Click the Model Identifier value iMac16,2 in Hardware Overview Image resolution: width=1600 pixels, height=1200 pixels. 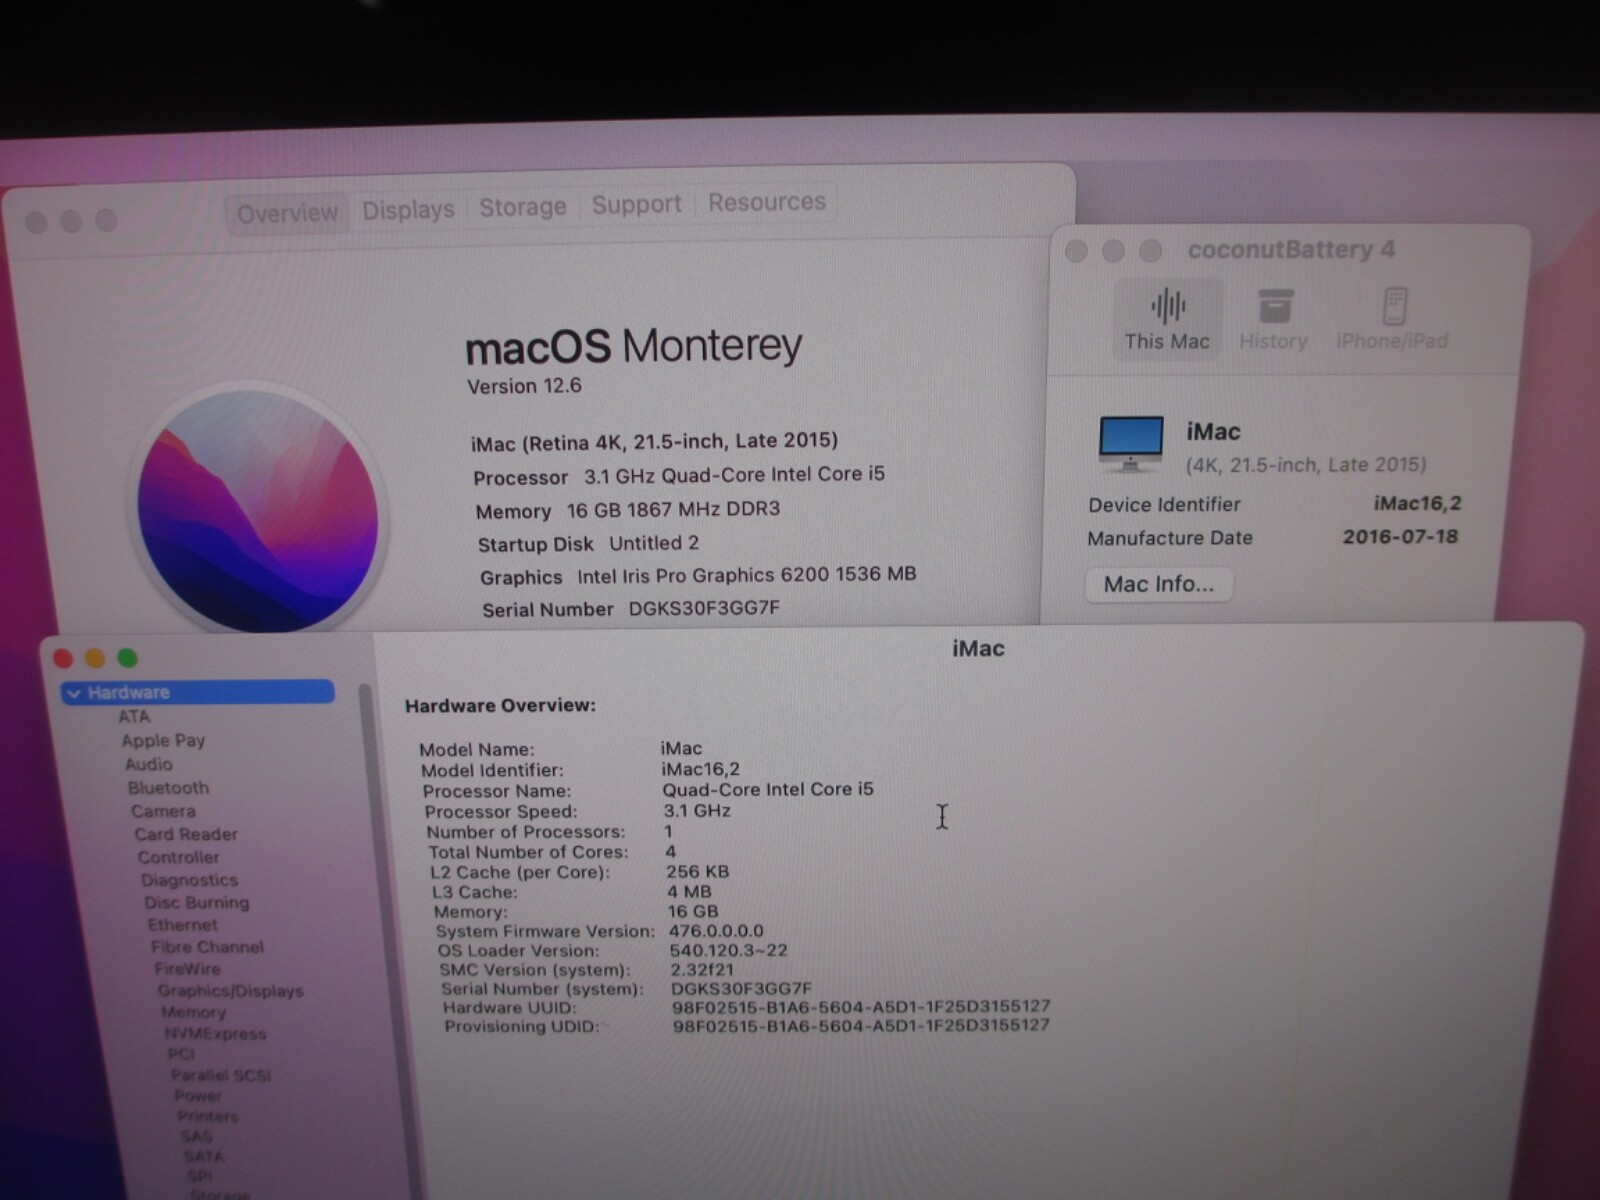click(700, 769)
